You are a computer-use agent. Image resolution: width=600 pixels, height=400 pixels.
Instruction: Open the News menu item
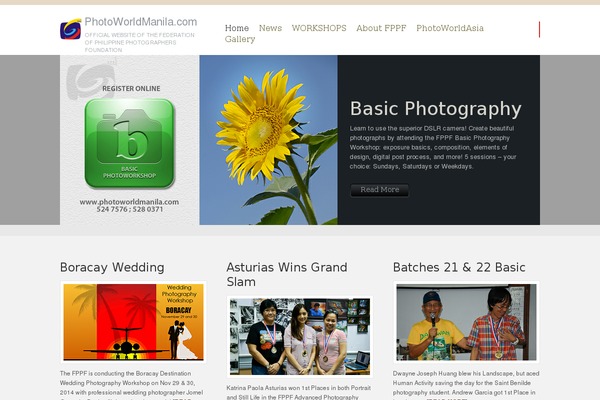click(x=270, y=28)
